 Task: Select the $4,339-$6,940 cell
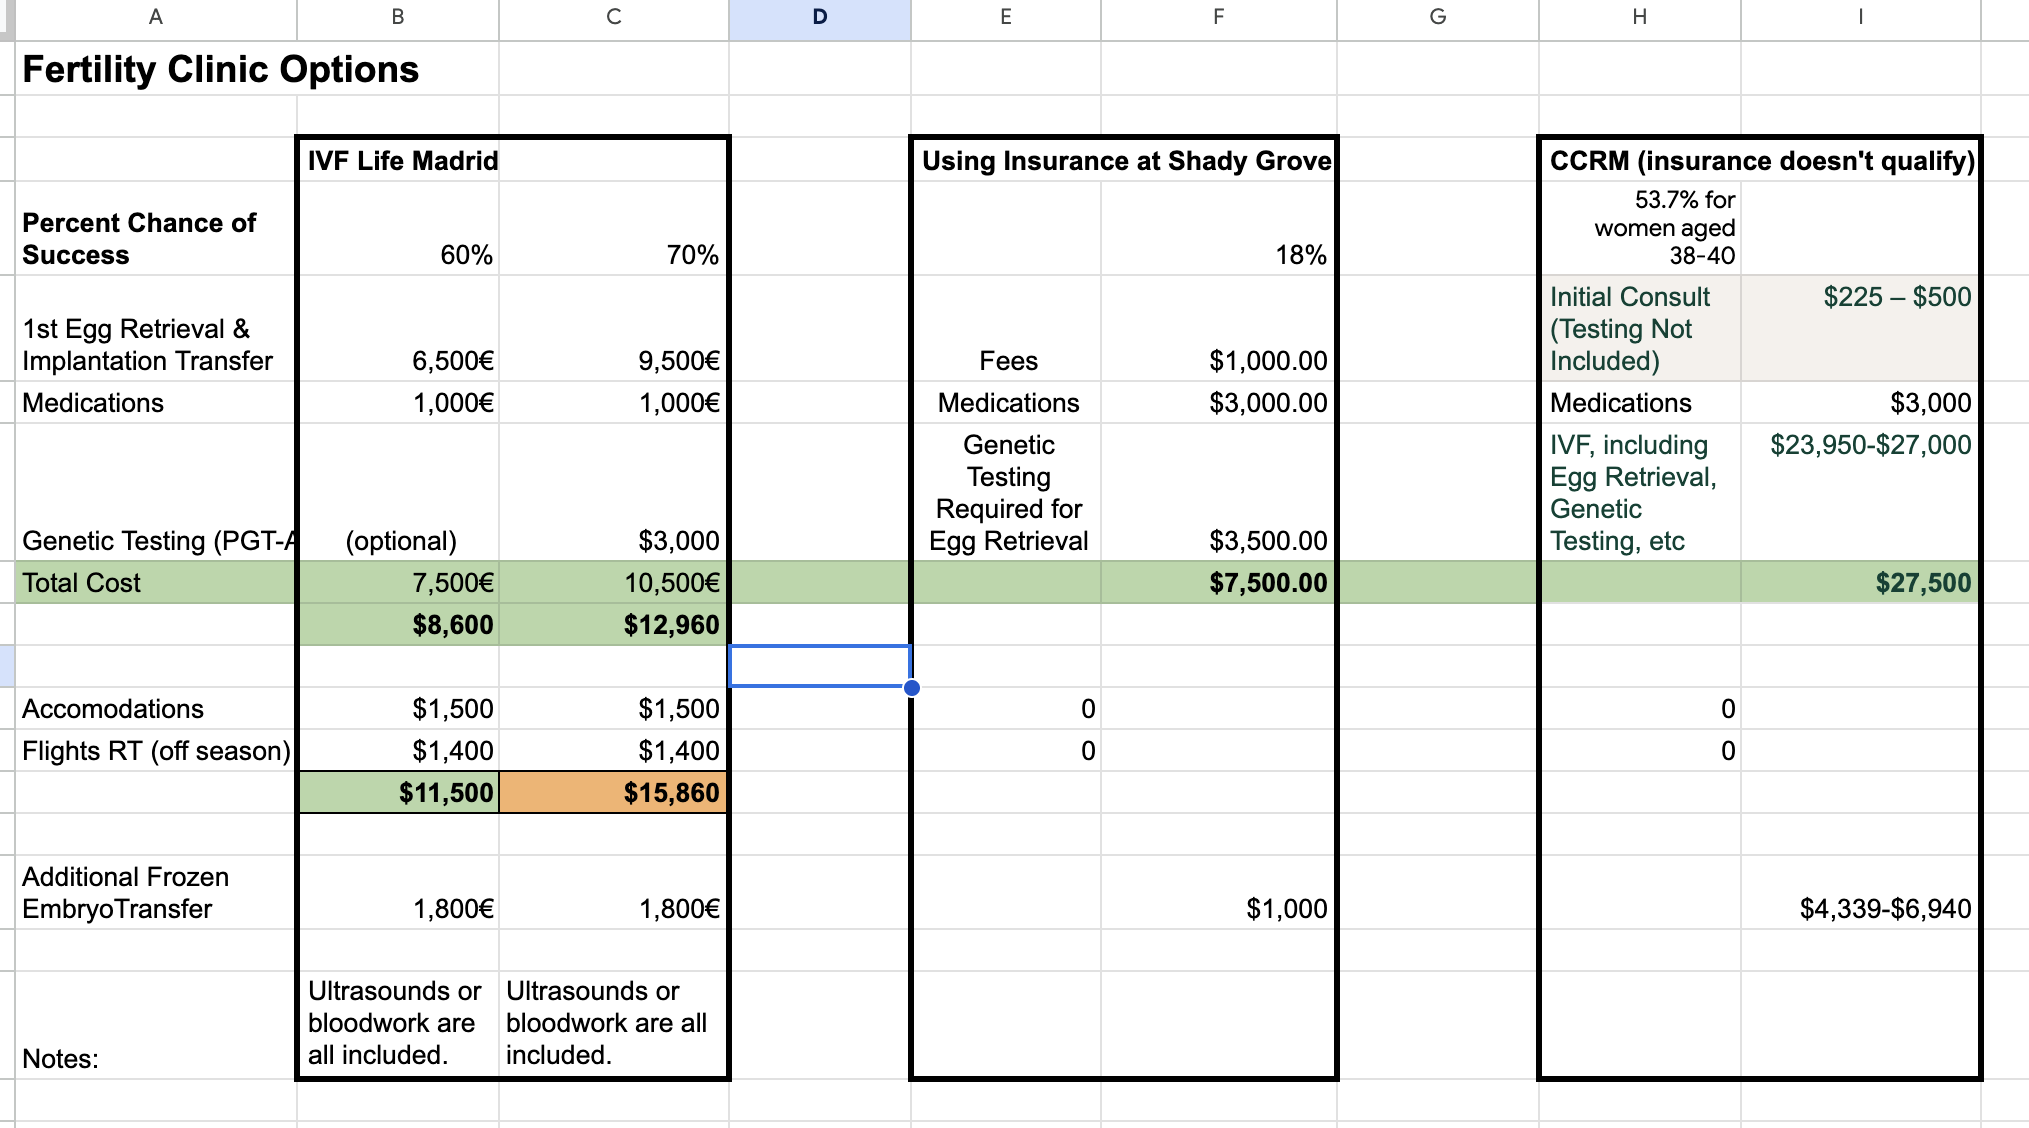tap(1859, 908)
